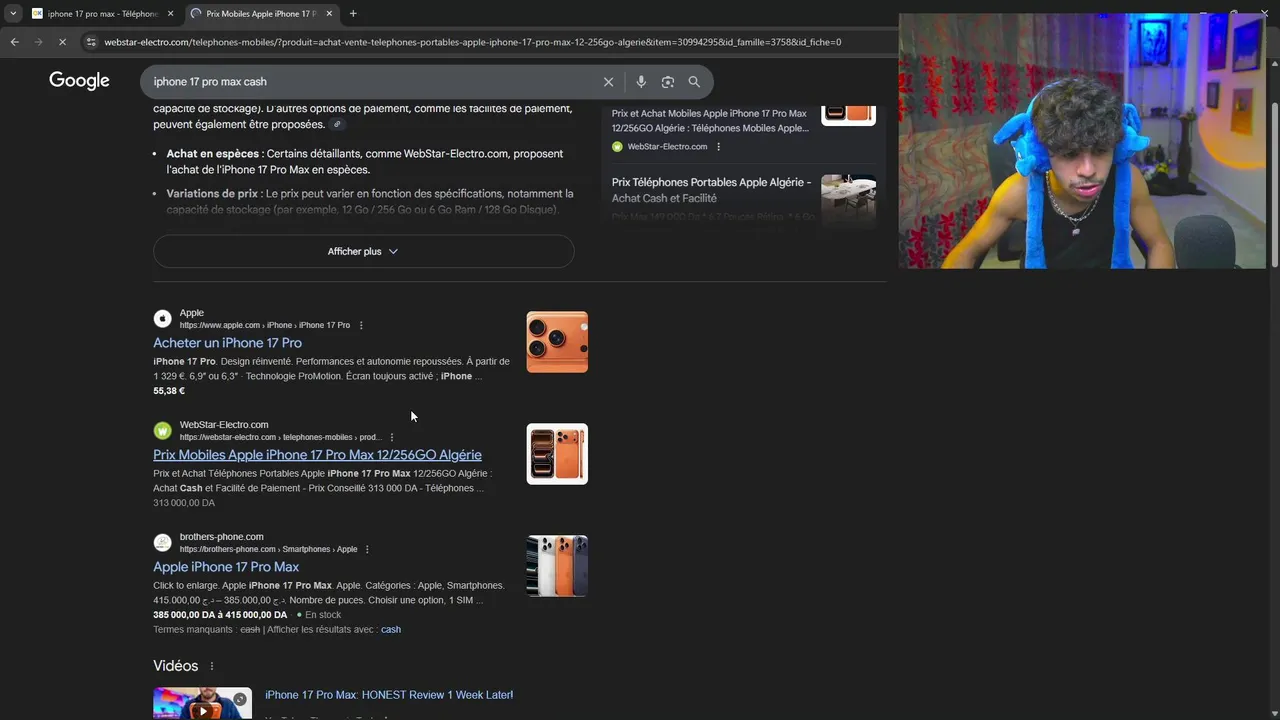1280x720 pixels.
Task: Open Prix Mobiles Apple iPhone 17 Pro Max link
Action: [317, 455]
